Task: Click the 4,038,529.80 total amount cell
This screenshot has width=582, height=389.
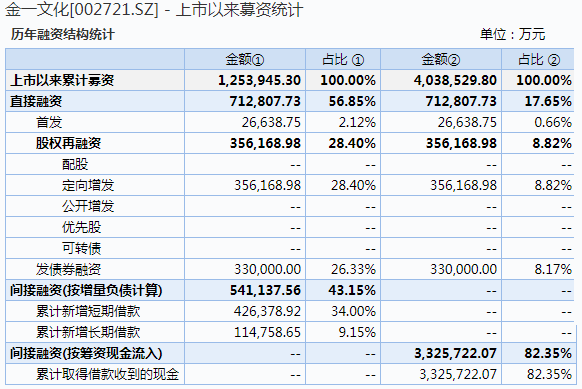Action: point(455,80)
